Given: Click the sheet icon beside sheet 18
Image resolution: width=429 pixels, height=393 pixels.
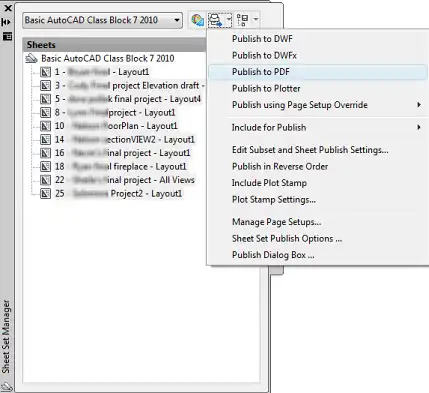Looking at the screenshot, I should tap(45, 167).
